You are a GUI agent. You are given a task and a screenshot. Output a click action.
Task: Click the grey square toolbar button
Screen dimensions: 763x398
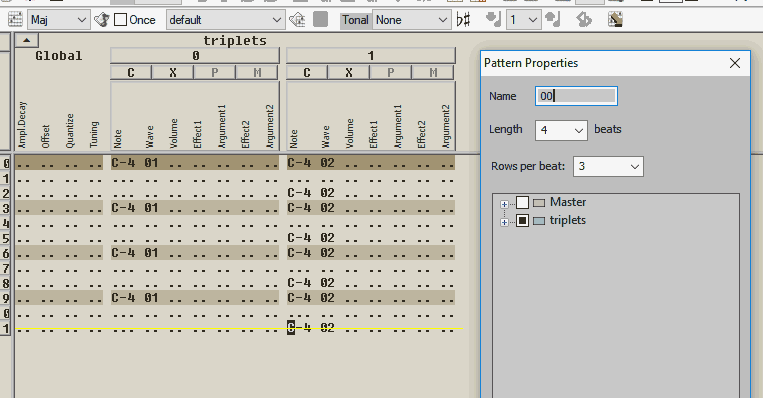(320, 20)
